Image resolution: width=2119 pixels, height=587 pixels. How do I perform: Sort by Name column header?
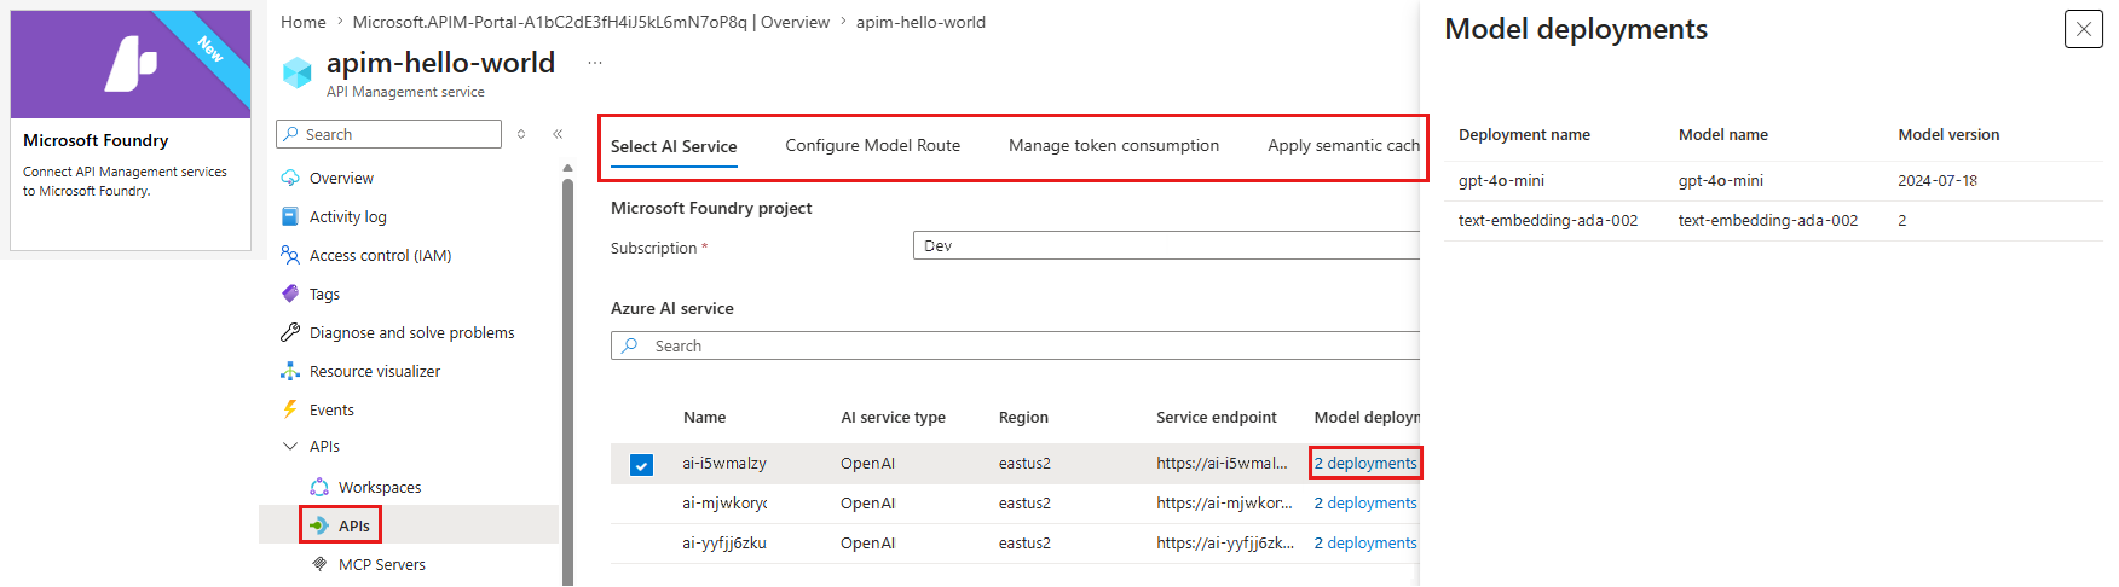[705, 417]
